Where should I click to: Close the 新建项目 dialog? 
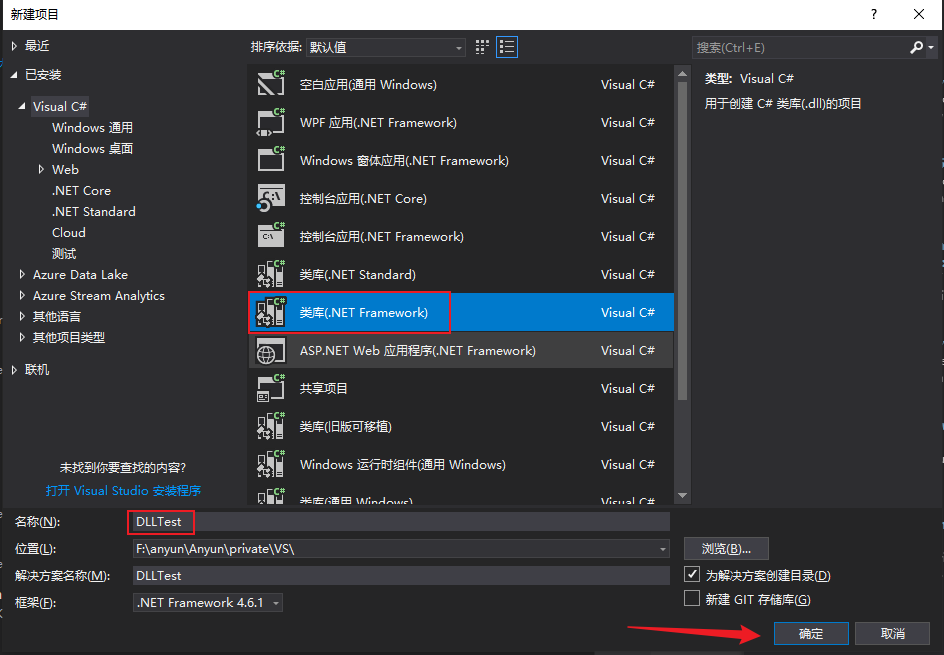coord(919,14)
